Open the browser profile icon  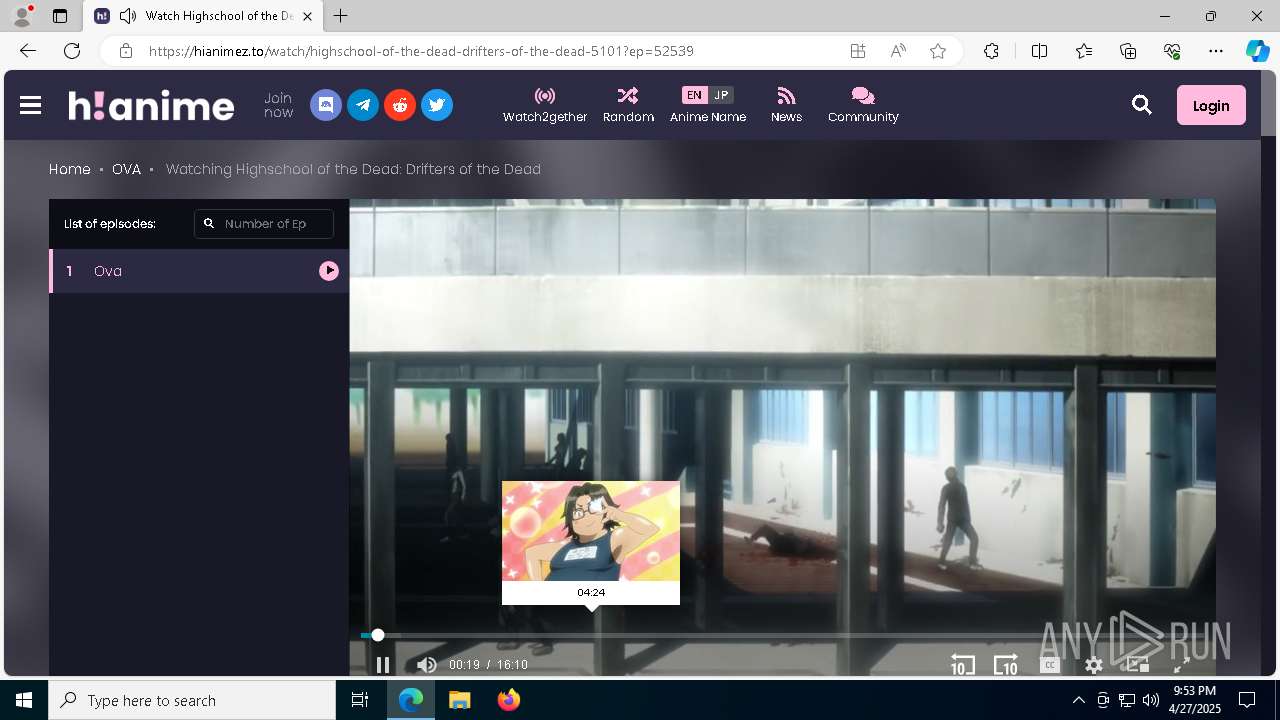[22, 16]
